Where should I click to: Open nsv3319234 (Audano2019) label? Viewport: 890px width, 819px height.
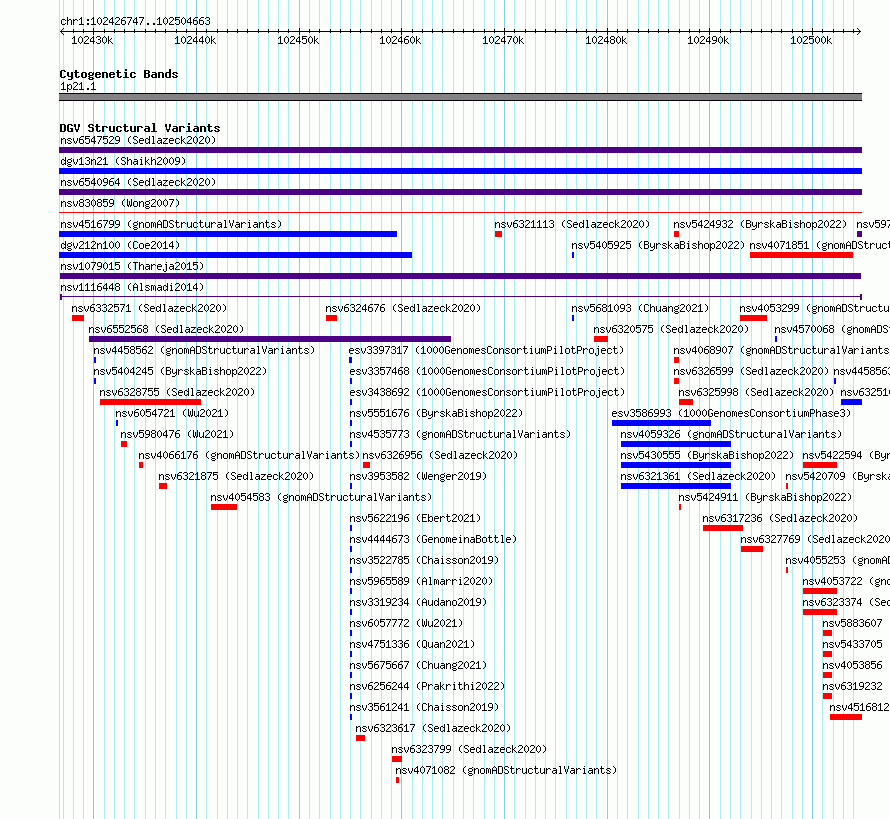[x=418, y=602]
